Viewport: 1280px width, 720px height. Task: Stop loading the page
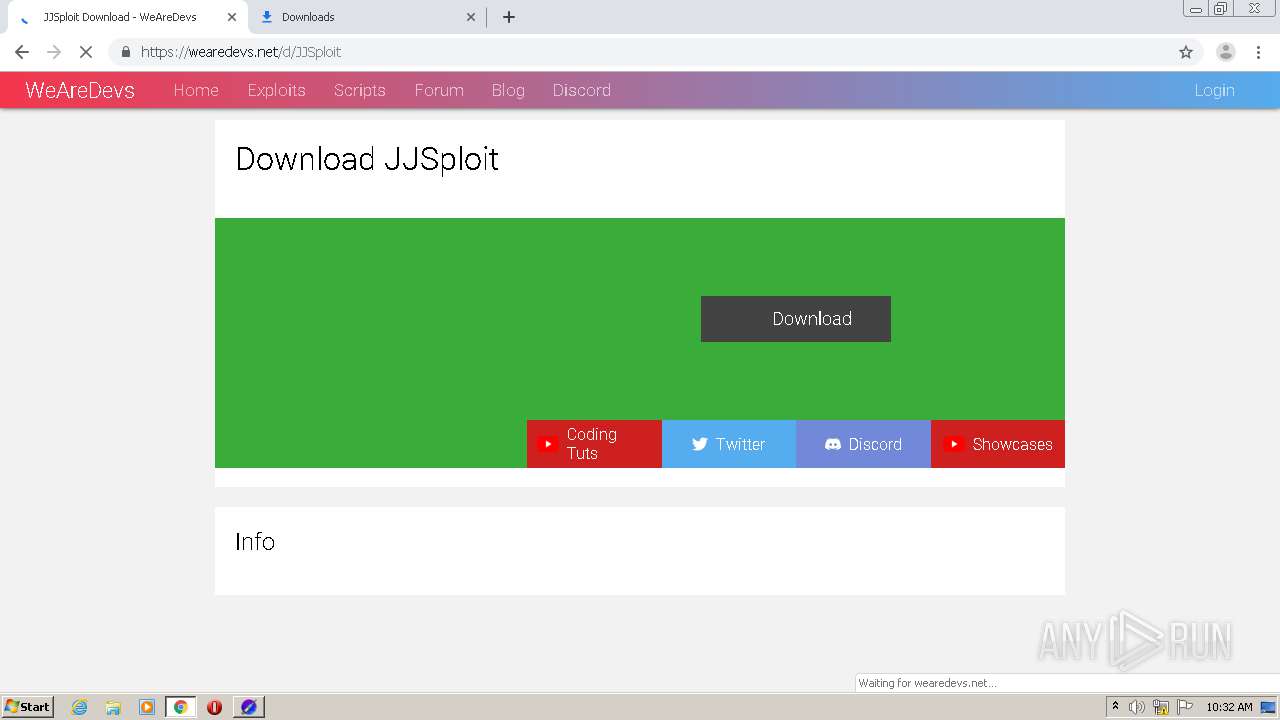pyautogui.click(x=85, y=52)
